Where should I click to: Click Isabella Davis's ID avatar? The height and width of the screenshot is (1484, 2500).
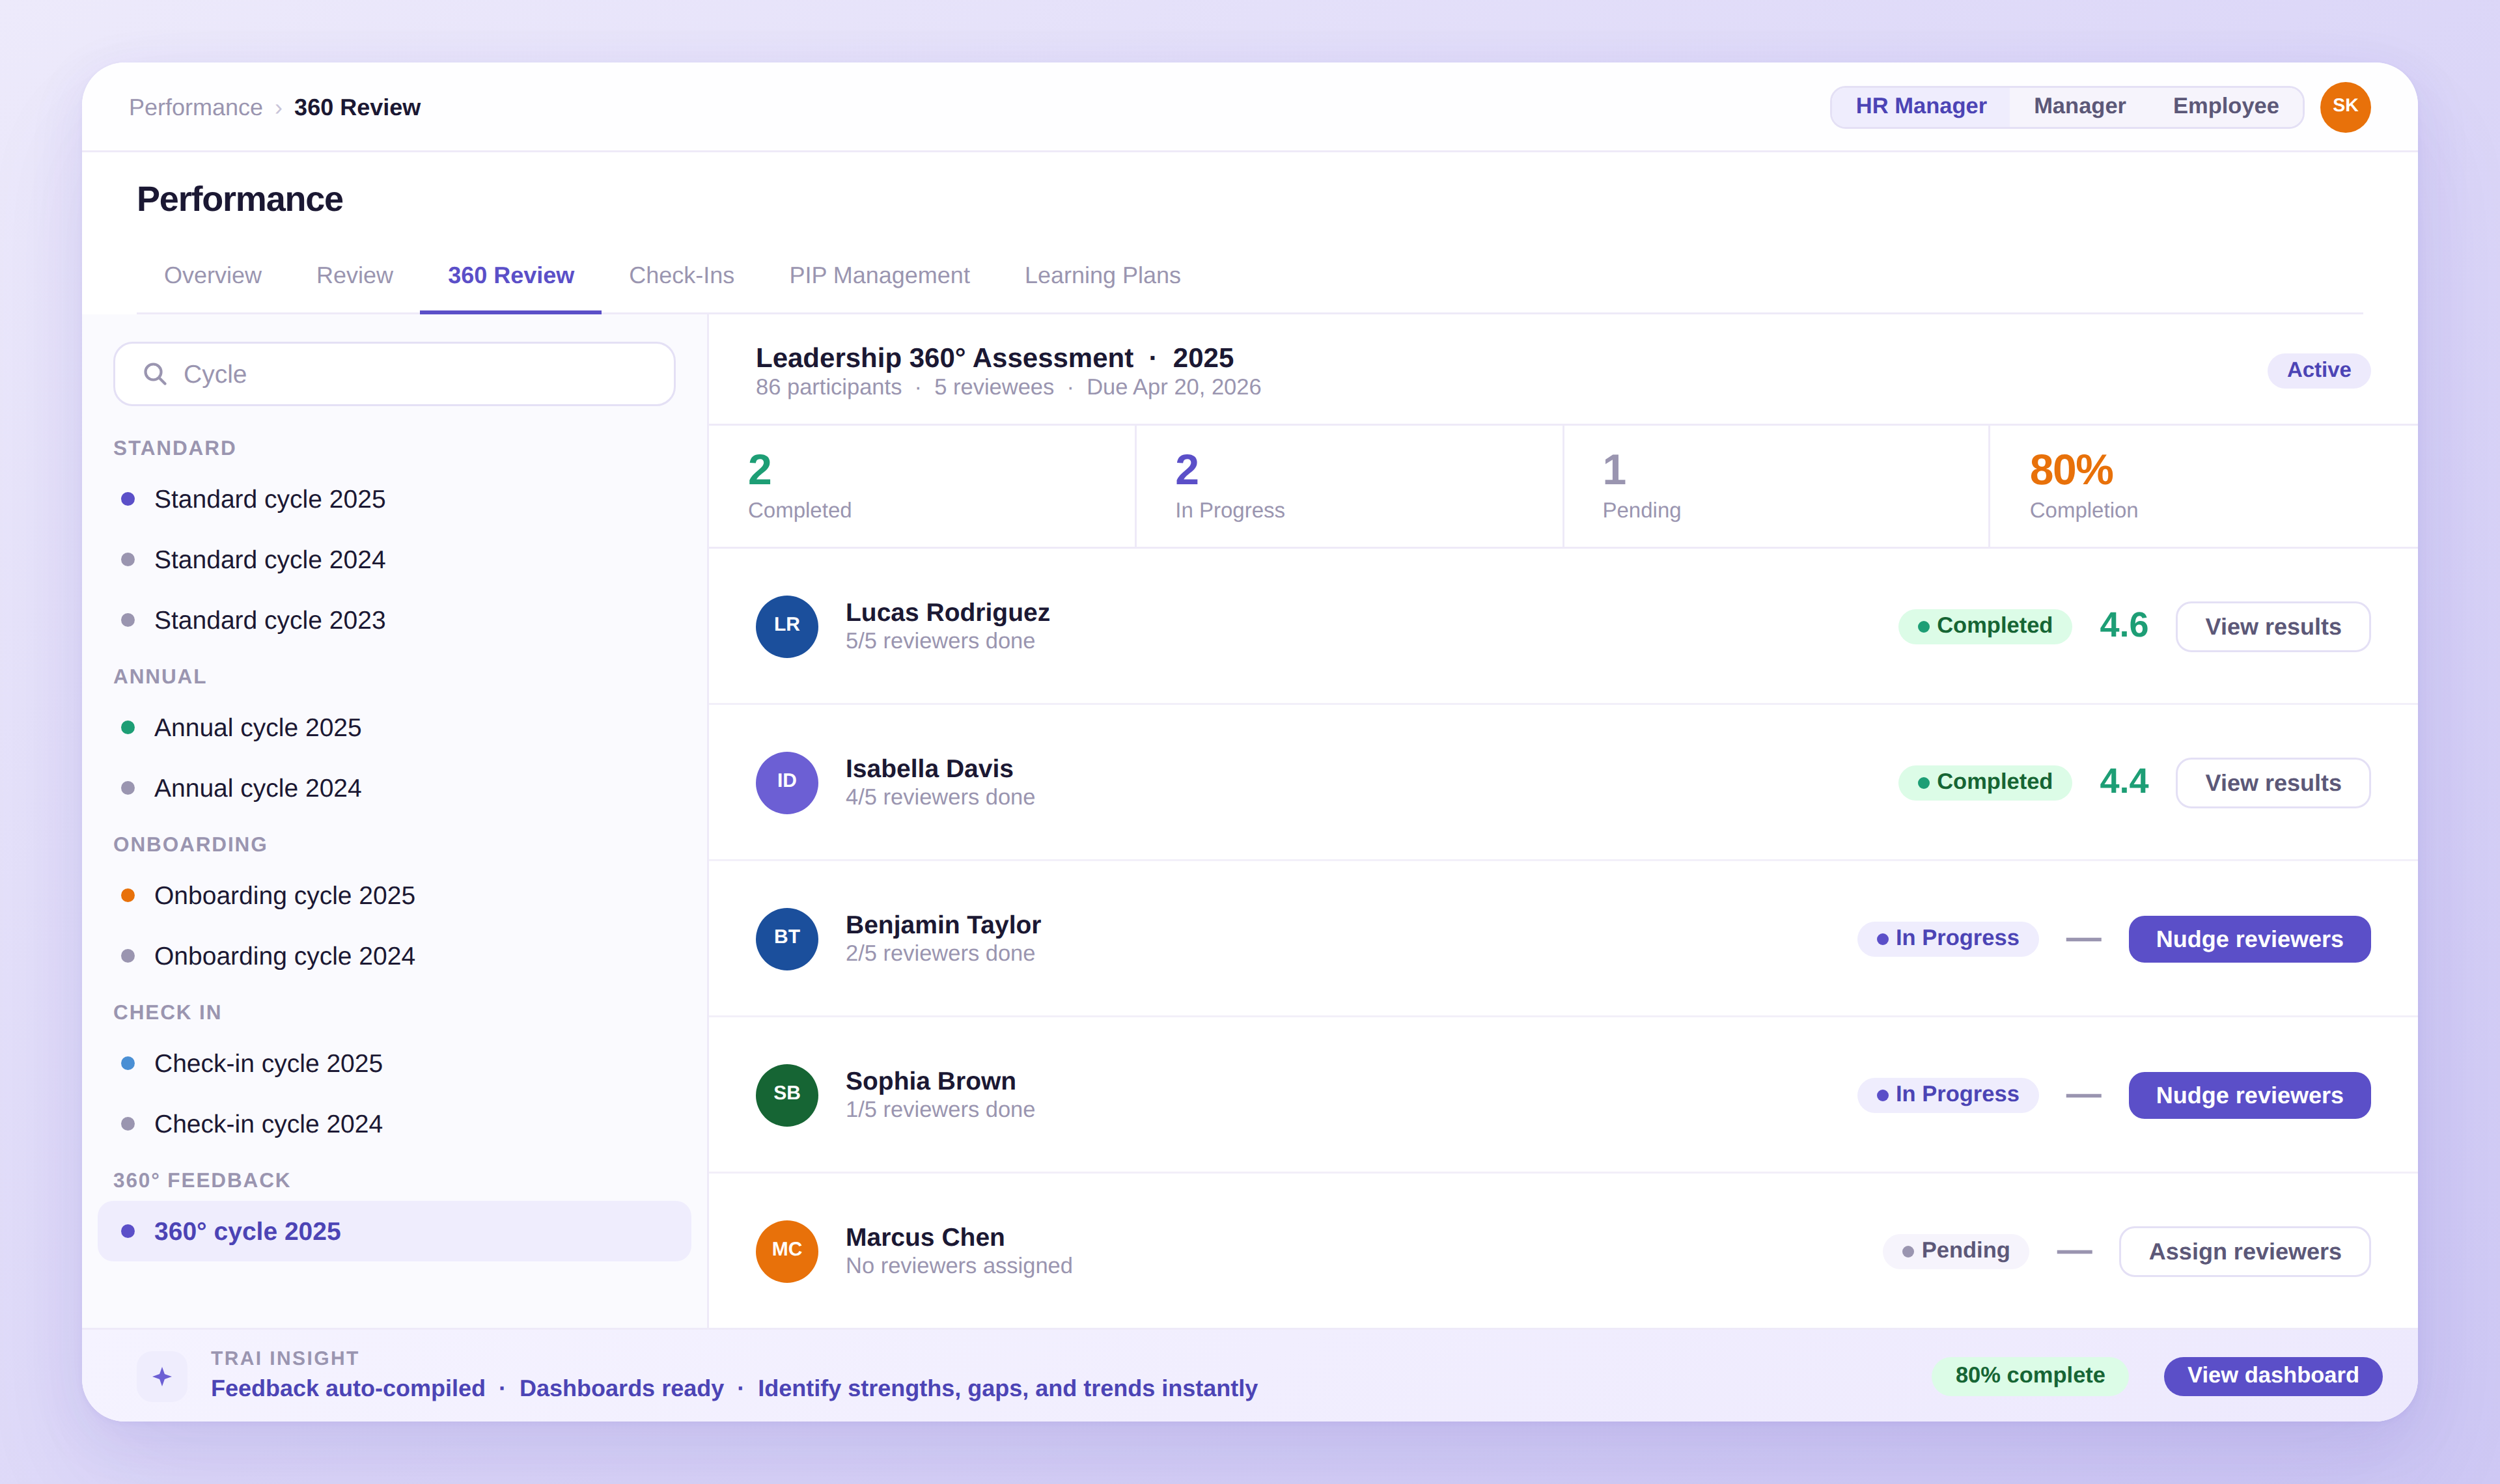click(x=786, y=782)
